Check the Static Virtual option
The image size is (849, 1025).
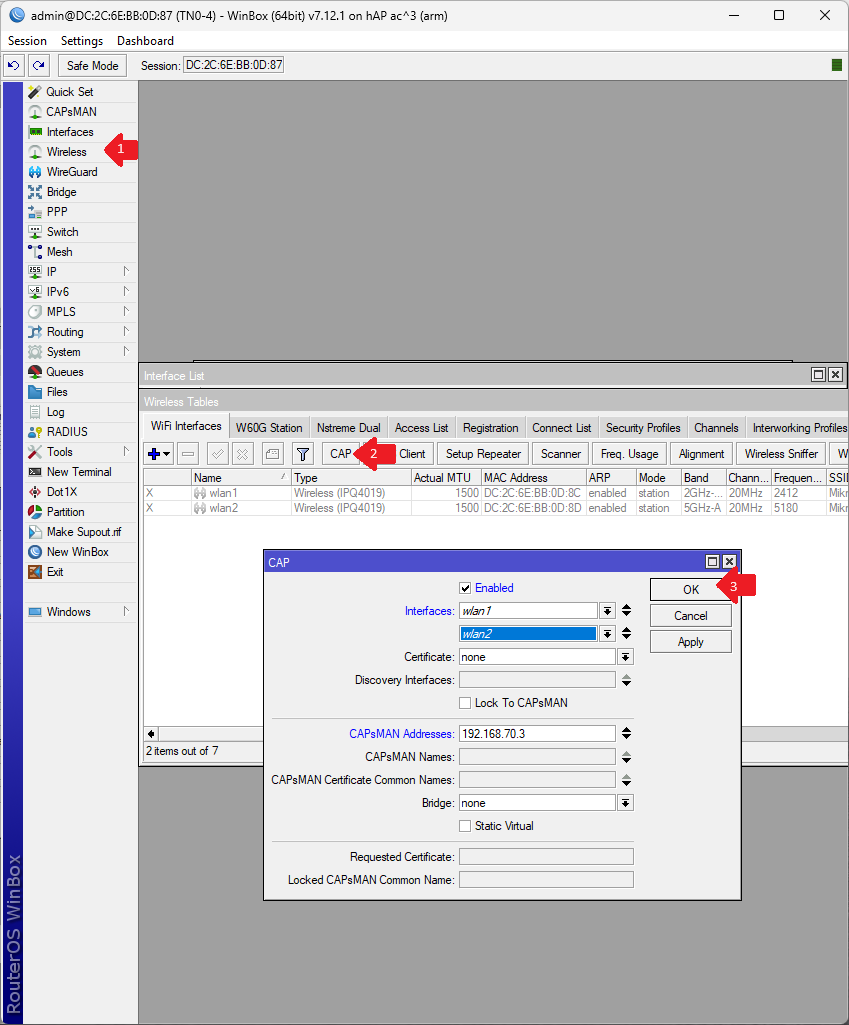pyautogui.click(x=464, y=825)
